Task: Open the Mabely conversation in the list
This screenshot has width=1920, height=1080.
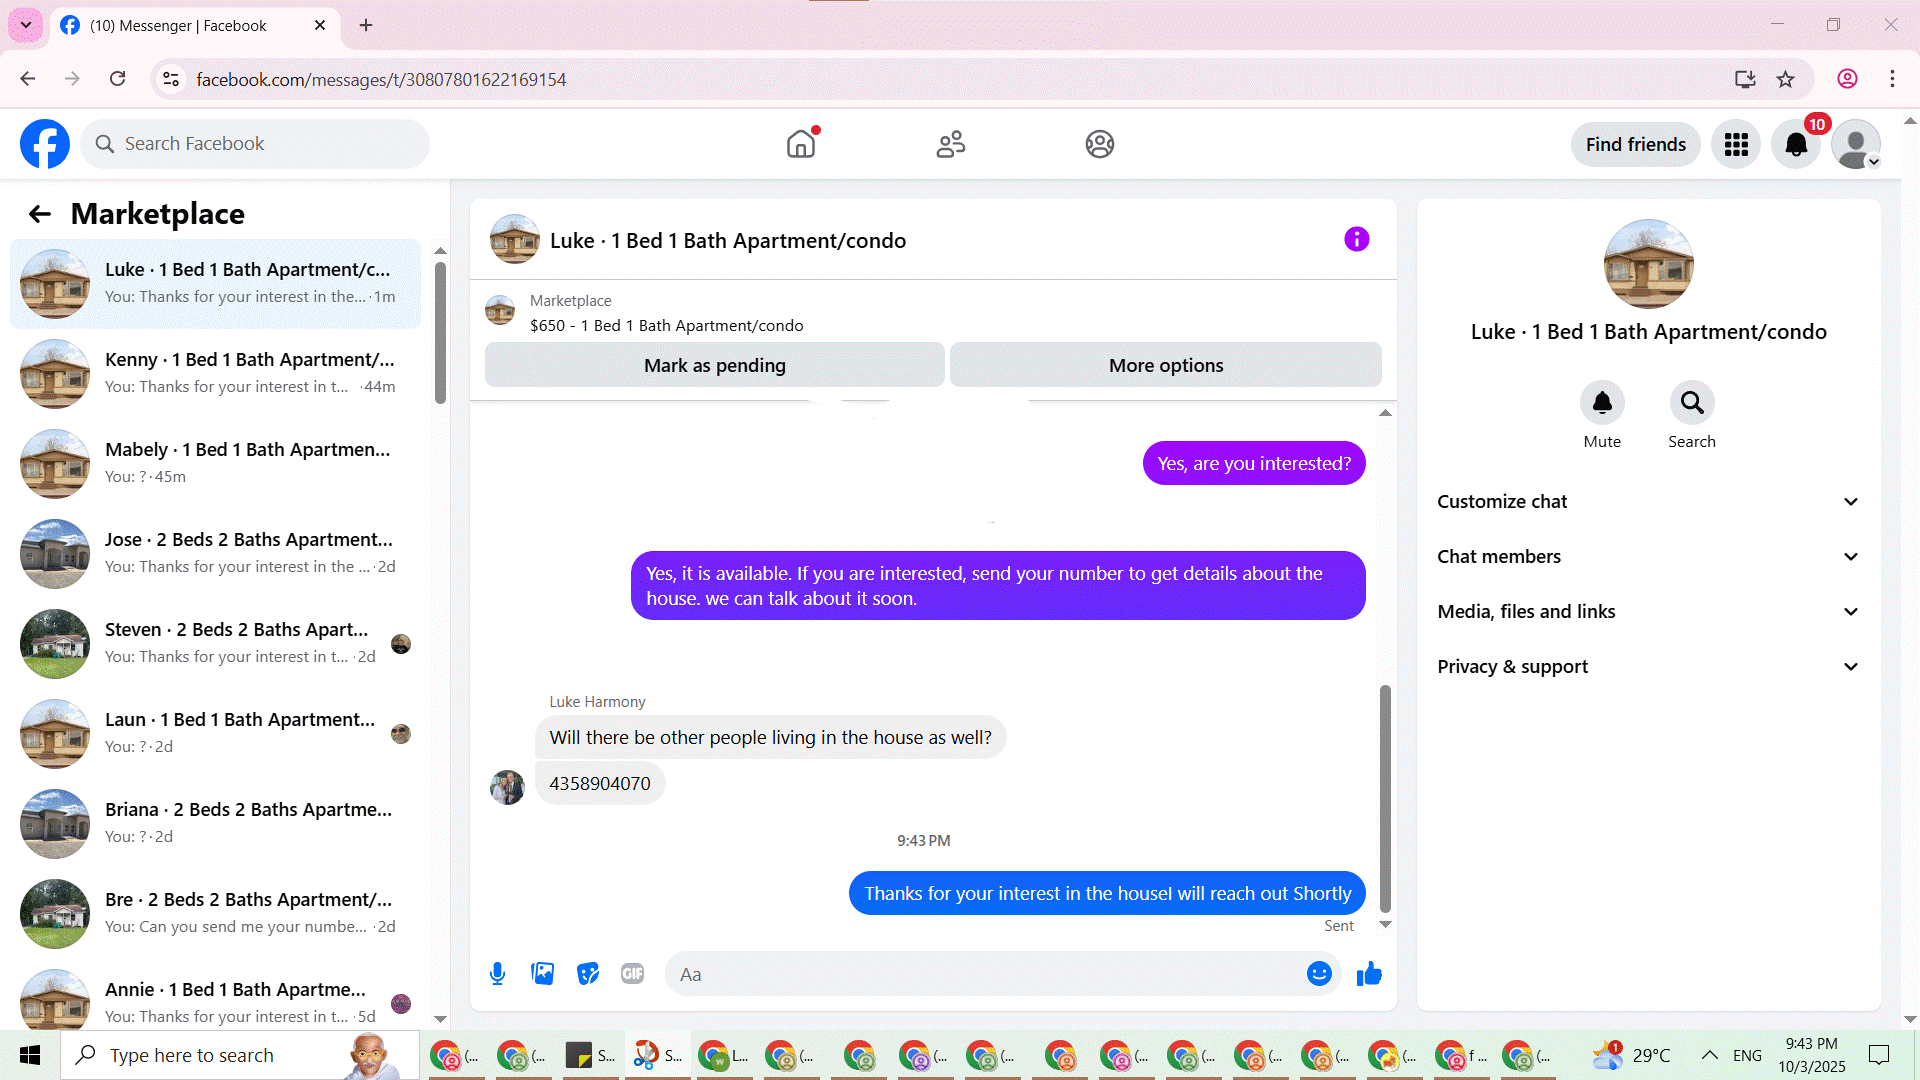Action: pos(215,464)
